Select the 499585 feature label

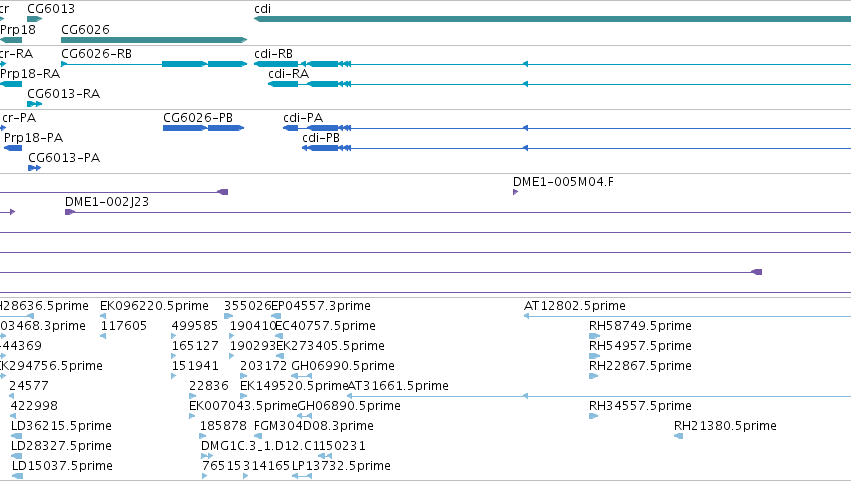click(x=194, y=326)
